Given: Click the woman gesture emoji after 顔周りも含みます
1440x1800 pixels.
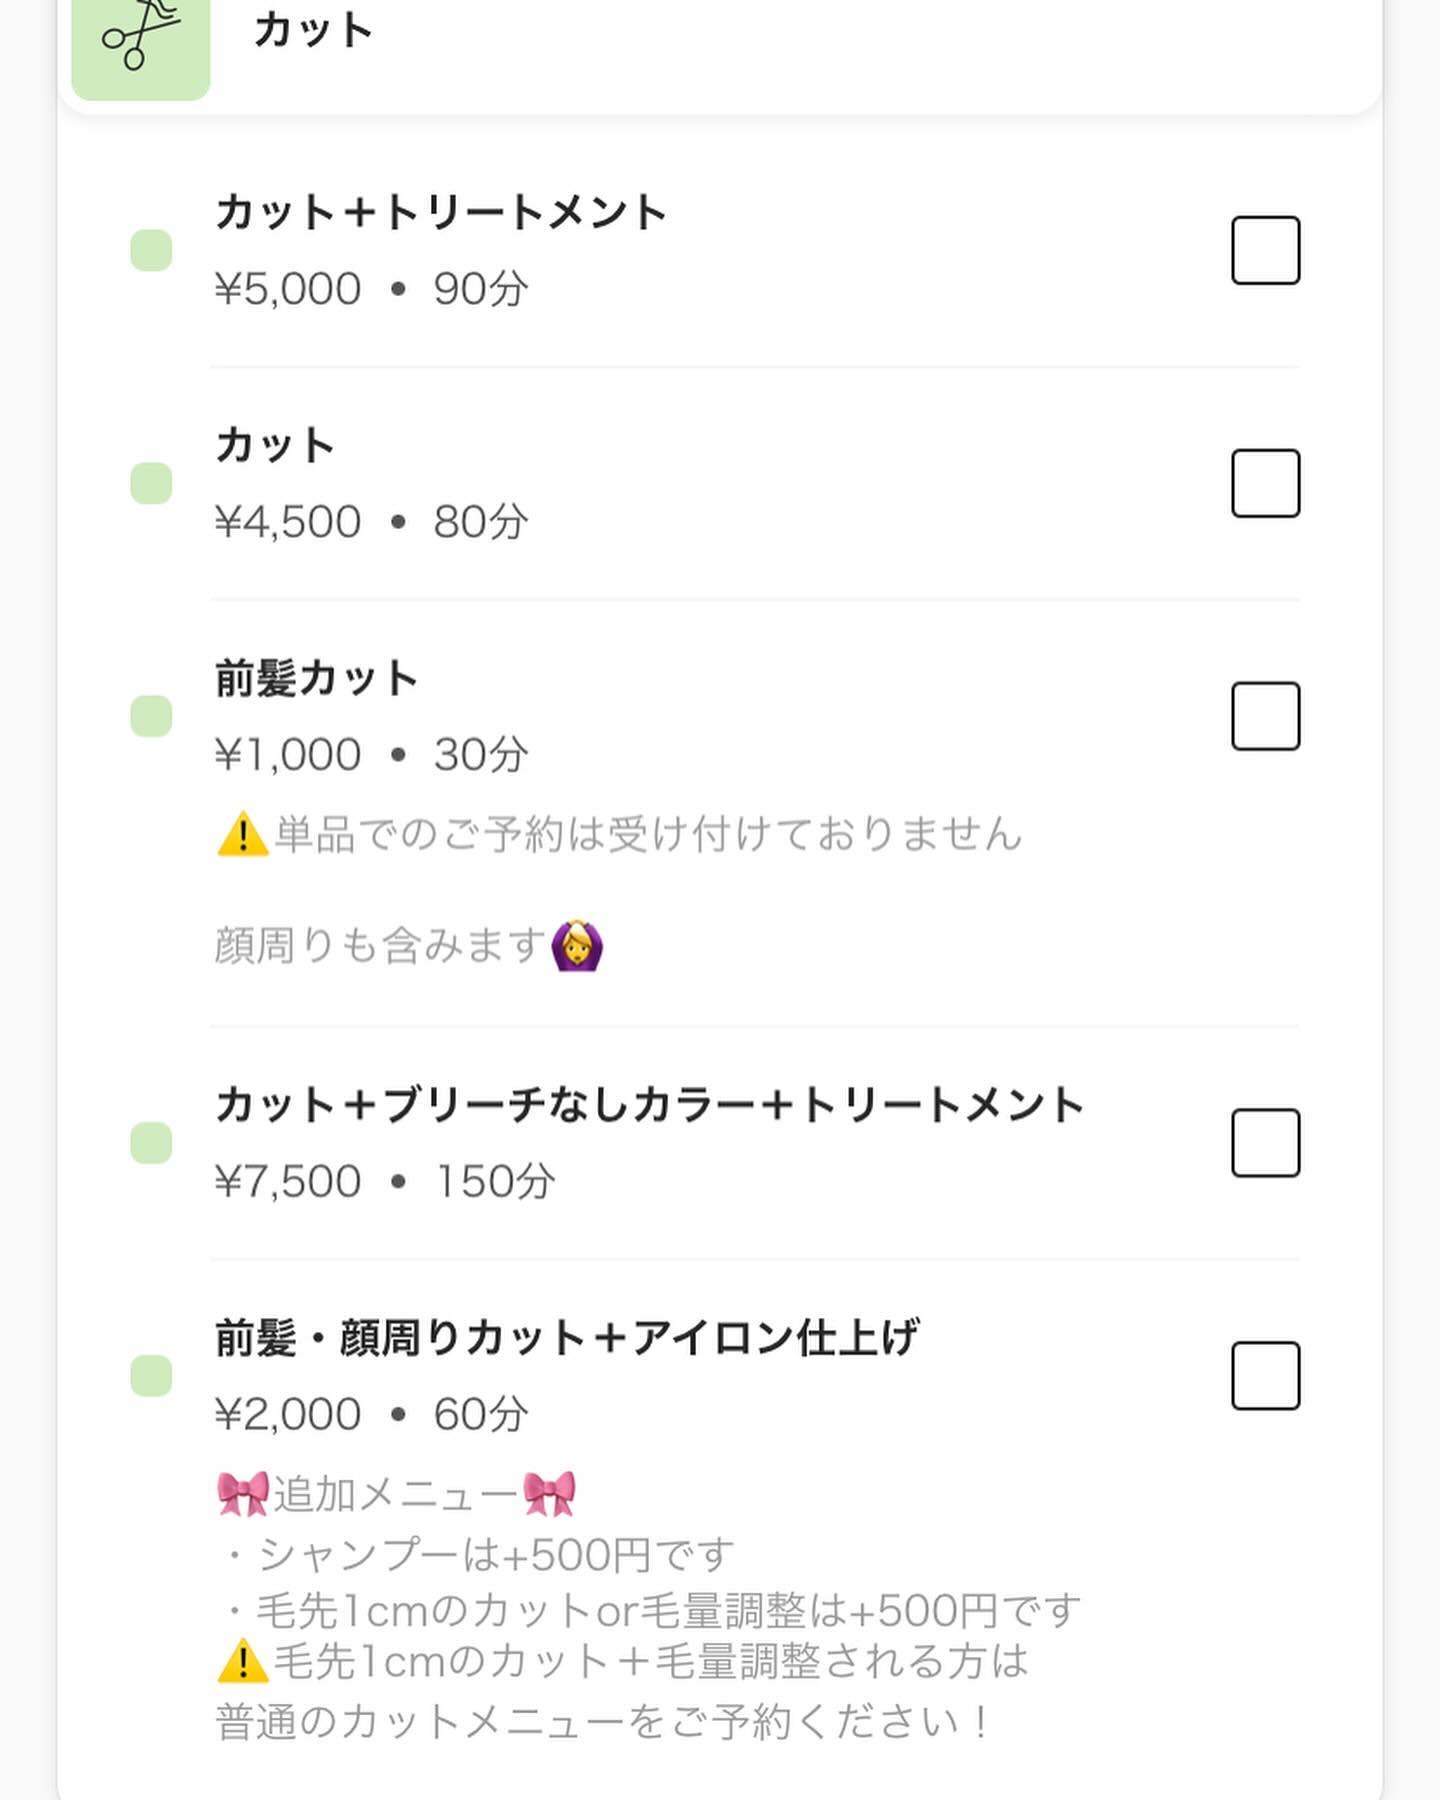Looking at the screenshot, I should [577, 946].
